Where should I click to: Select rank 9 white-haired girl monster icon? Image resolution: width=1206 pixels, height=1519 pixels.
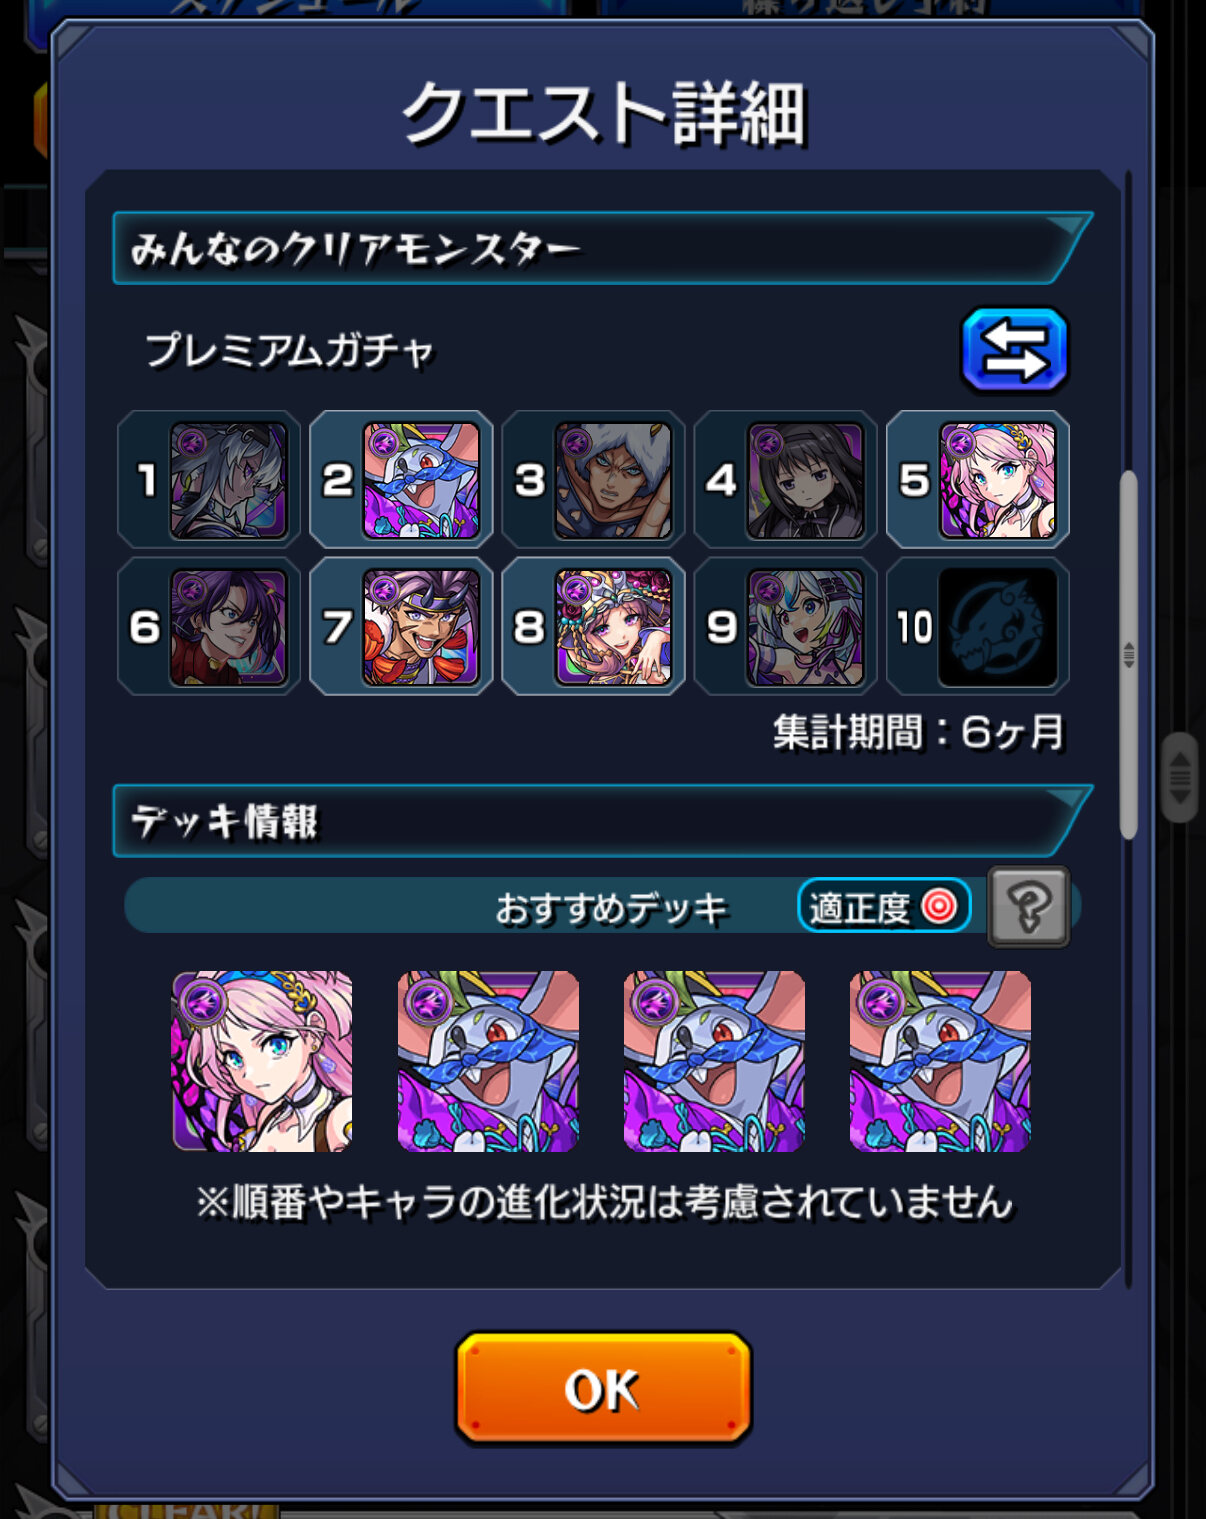pyautogui.click(x=805, y=627)
